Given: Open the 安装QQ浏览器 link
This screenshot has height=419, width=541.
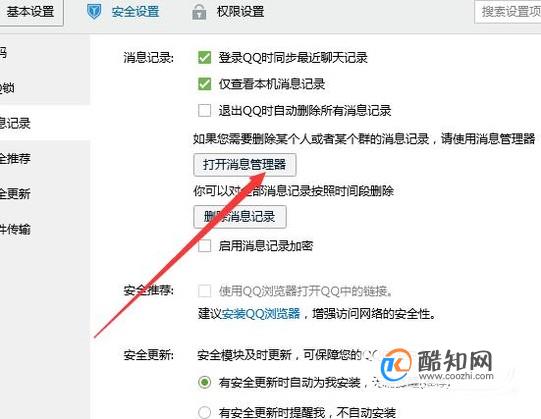Looking at the screenshot, I should click(x=260, y=314).
